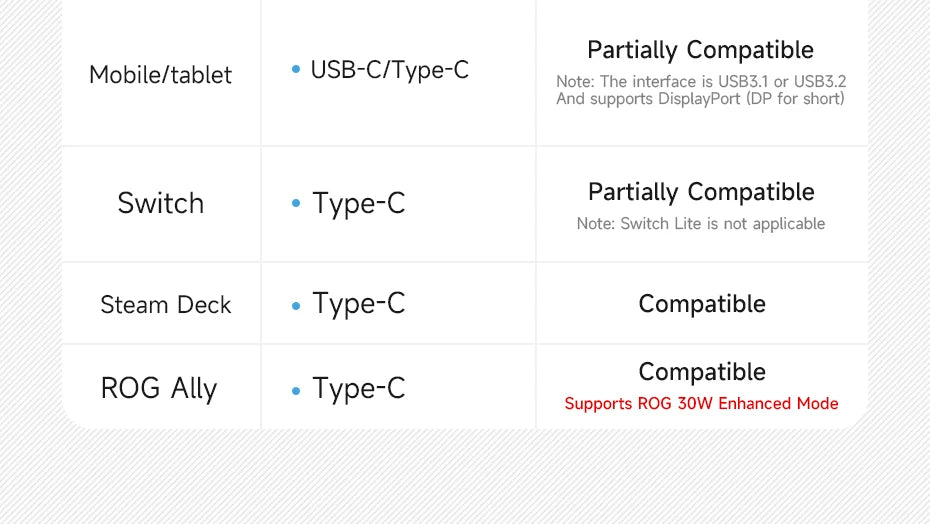Select Type-C text in ROG Ally row

(x=359, y=389)
